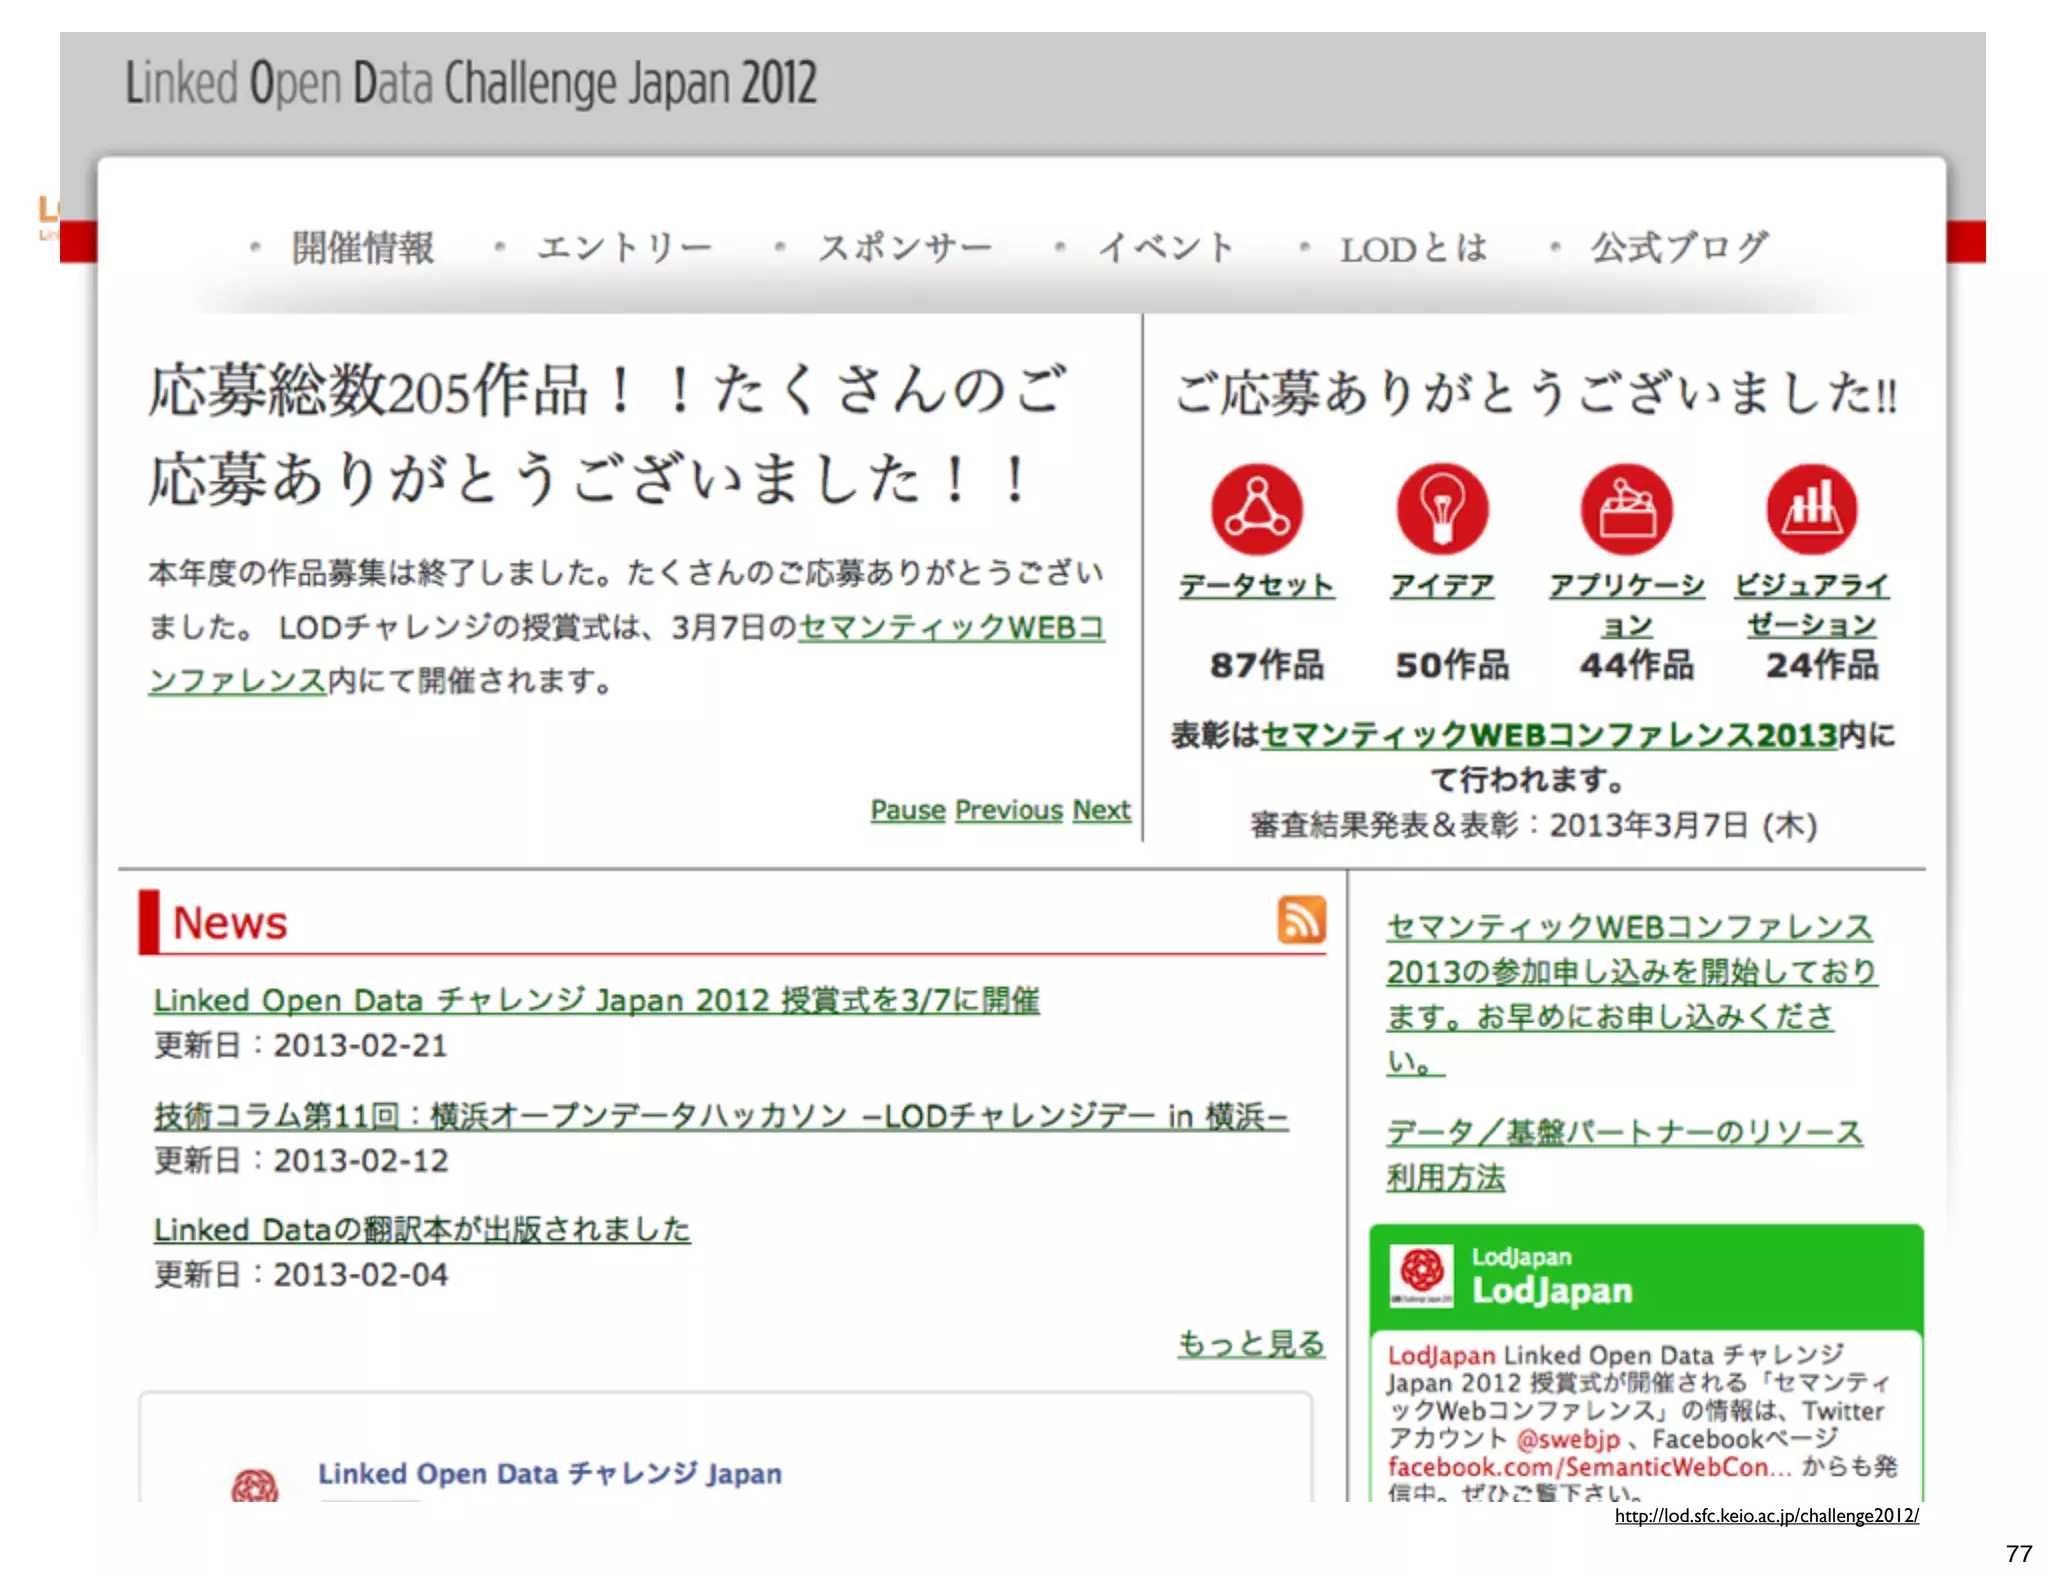Click the red flower logo beside Linked Open Data チャレンジ Japan
Viewport: 2048px width, 1576px height.
pyautogui.click(x=255, y=1485)
